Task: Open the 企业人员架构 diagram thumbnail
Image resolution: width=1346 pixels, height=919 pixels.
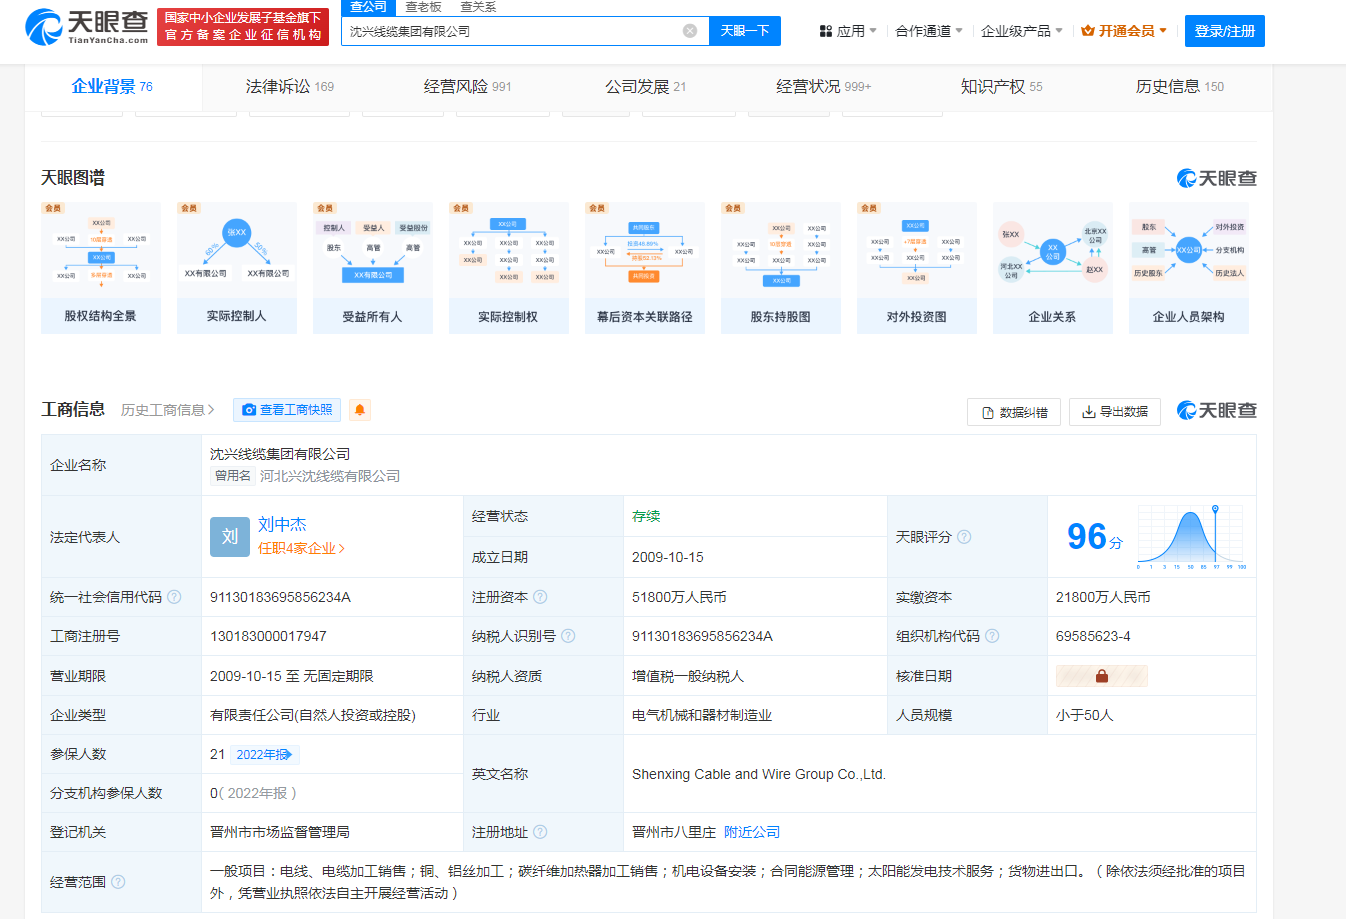Action: point(1189,268)
